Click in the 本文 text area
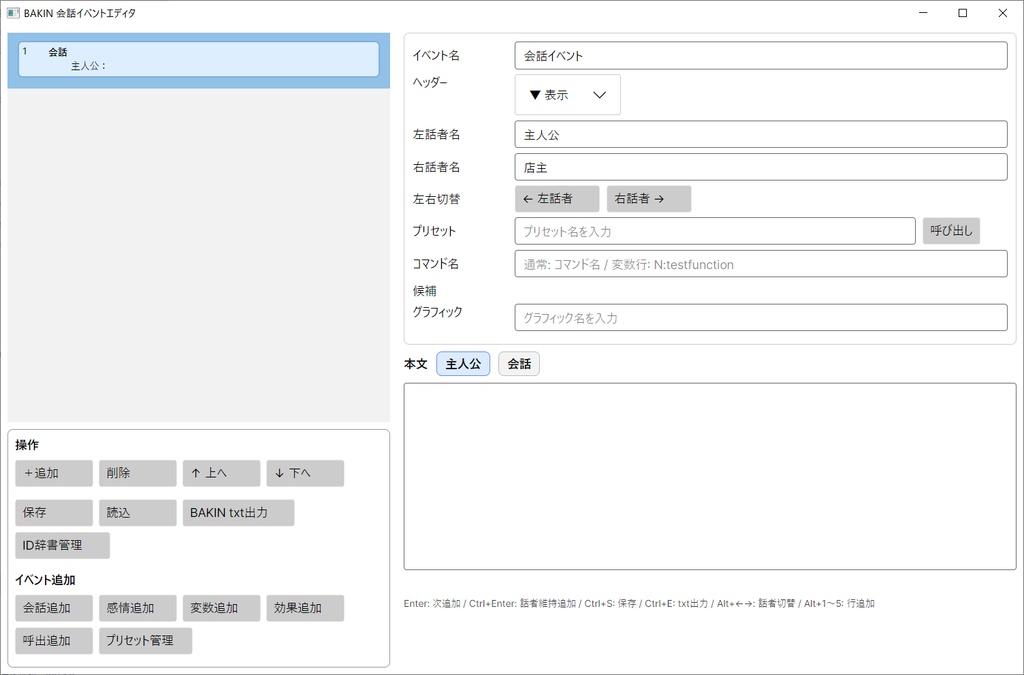1024x675 pixels. (x=710, y=477)
